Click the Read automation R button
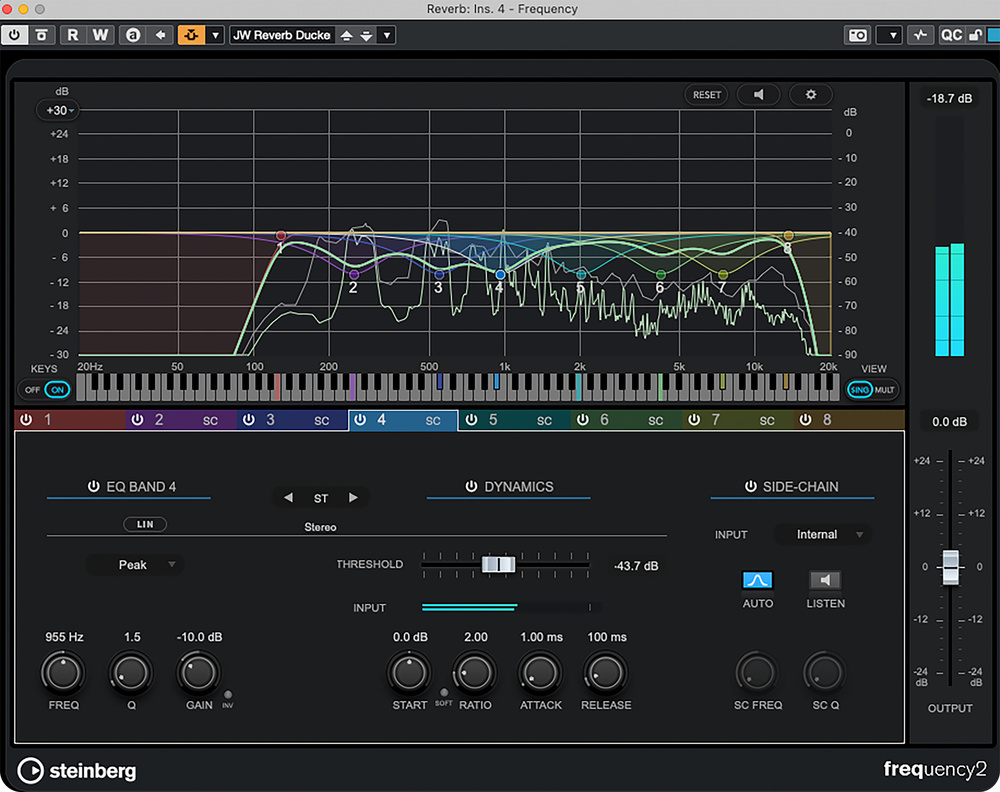 pyautogui.click(x=73, y=35)
